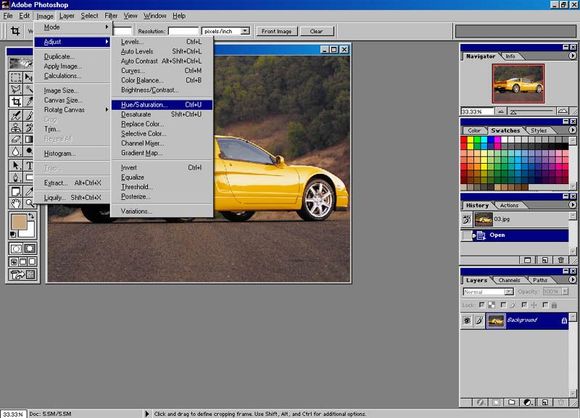The image size is (580, 418).
Task: Hide the Background layer eye icon
Action: [467, 320]
